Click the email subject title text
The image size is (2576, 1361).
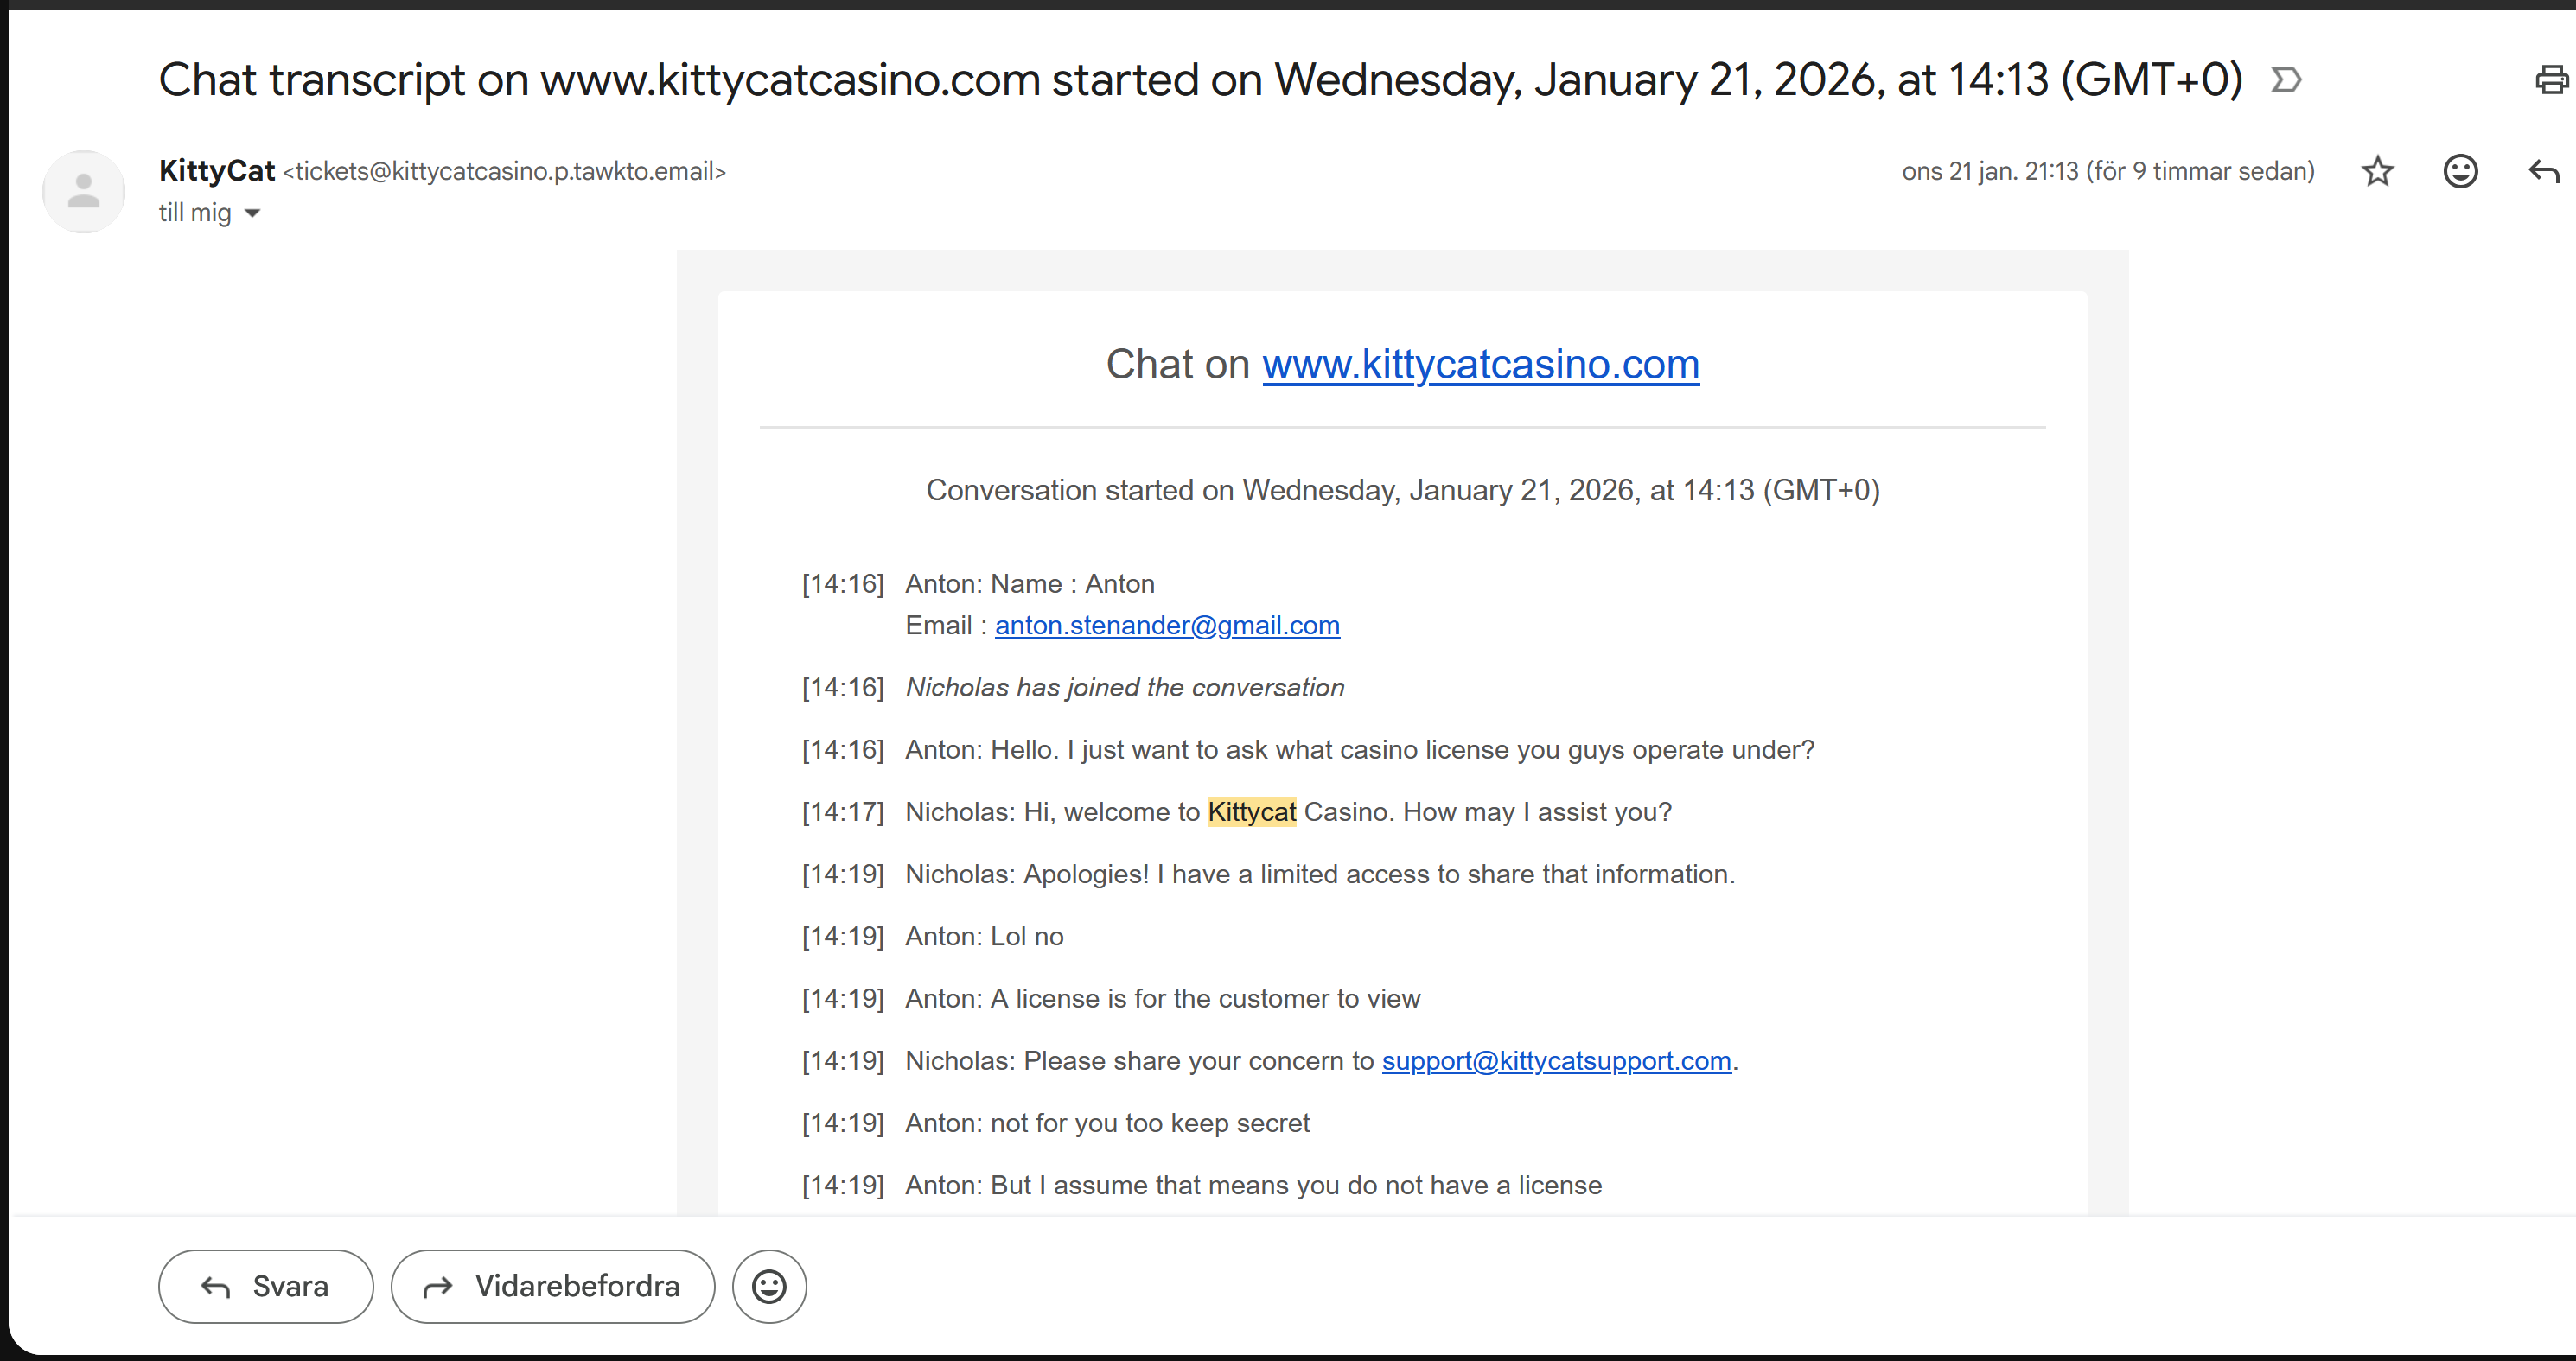point(1200,80)
